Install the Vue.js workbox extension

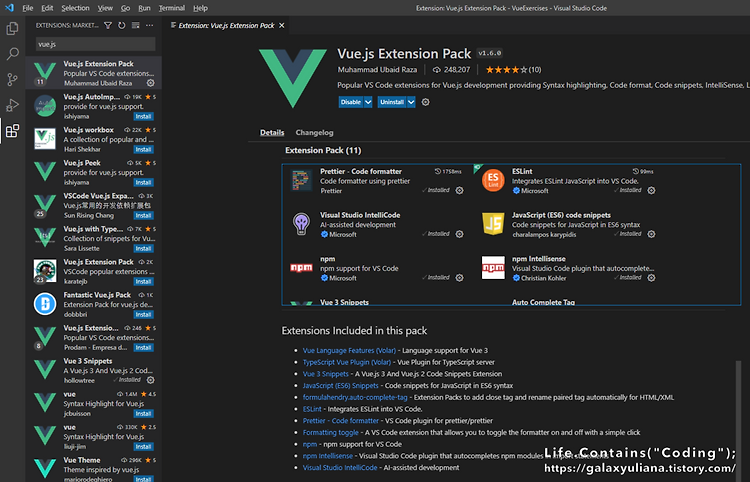coord(143,149)
